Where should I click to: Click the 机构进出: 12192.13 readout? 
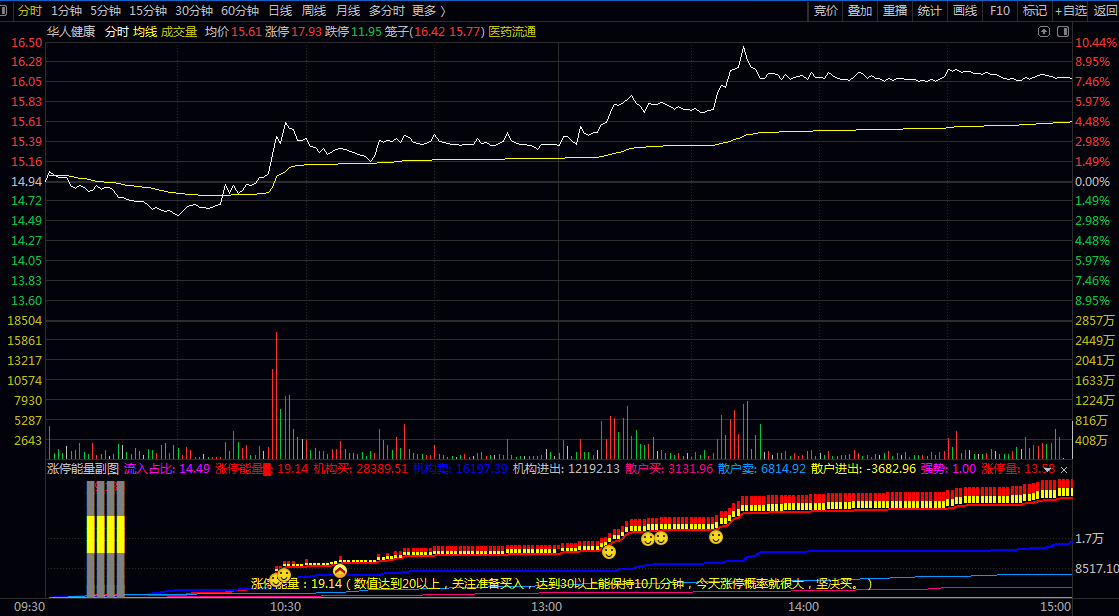tap(566, 469)
